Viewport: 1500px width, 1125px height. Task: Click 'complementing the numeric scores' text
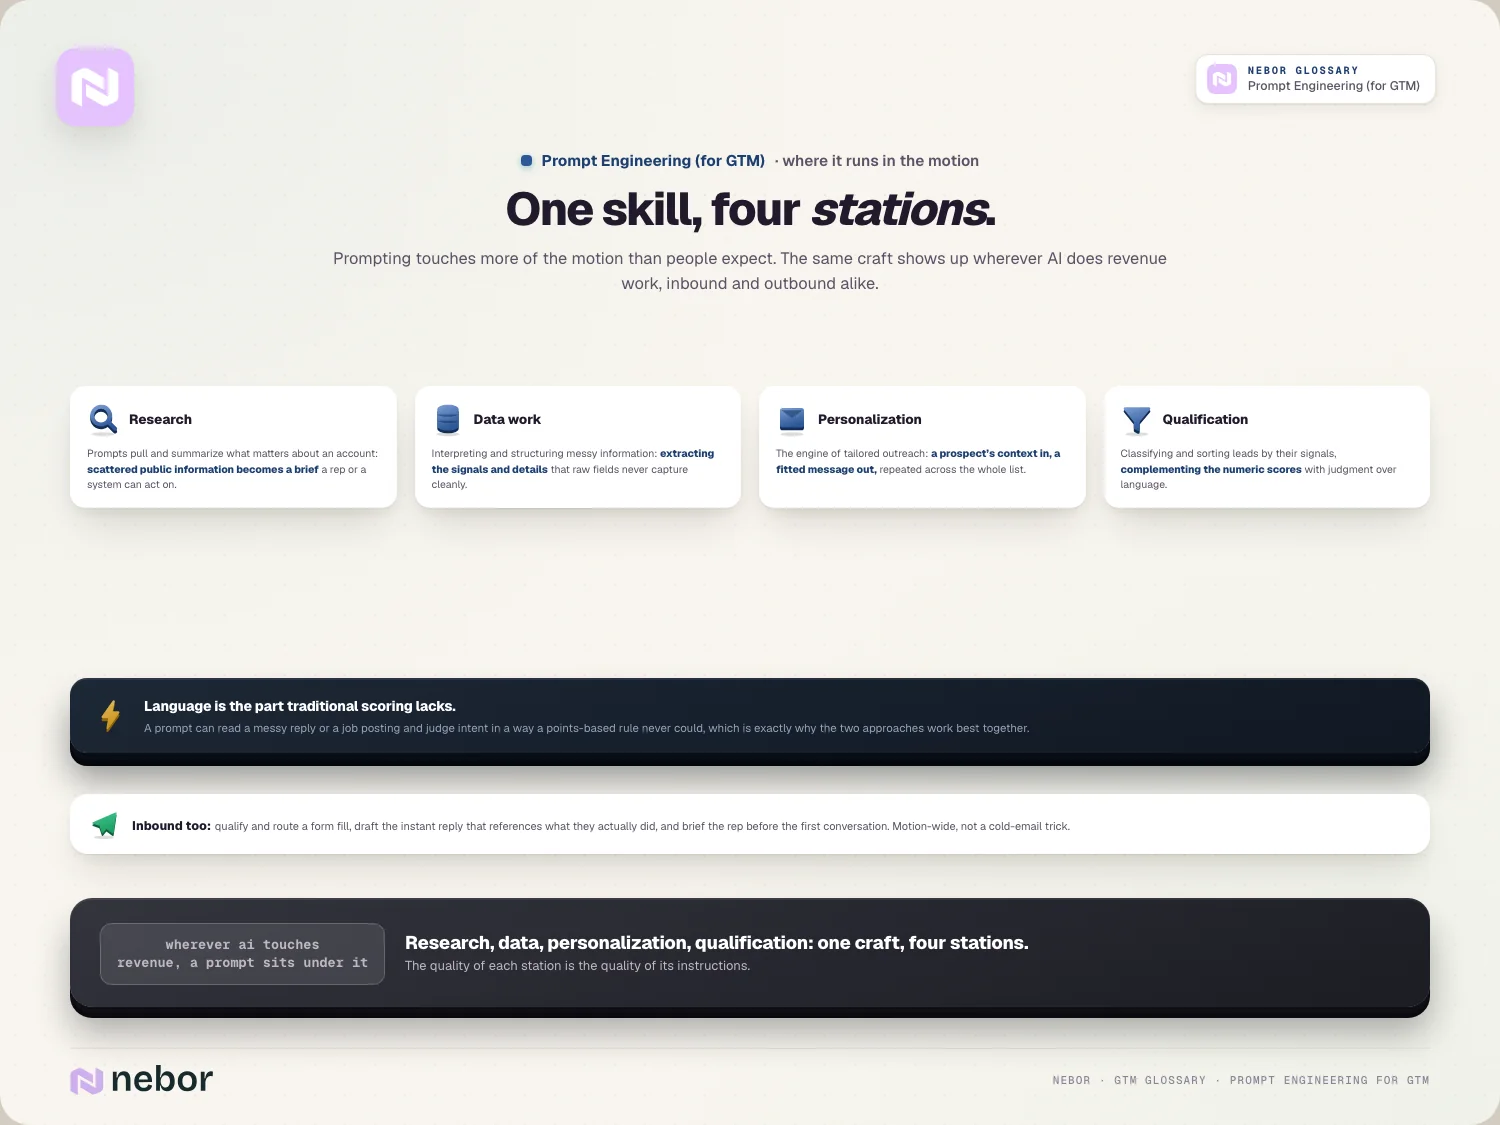(x=1211, y=469)
